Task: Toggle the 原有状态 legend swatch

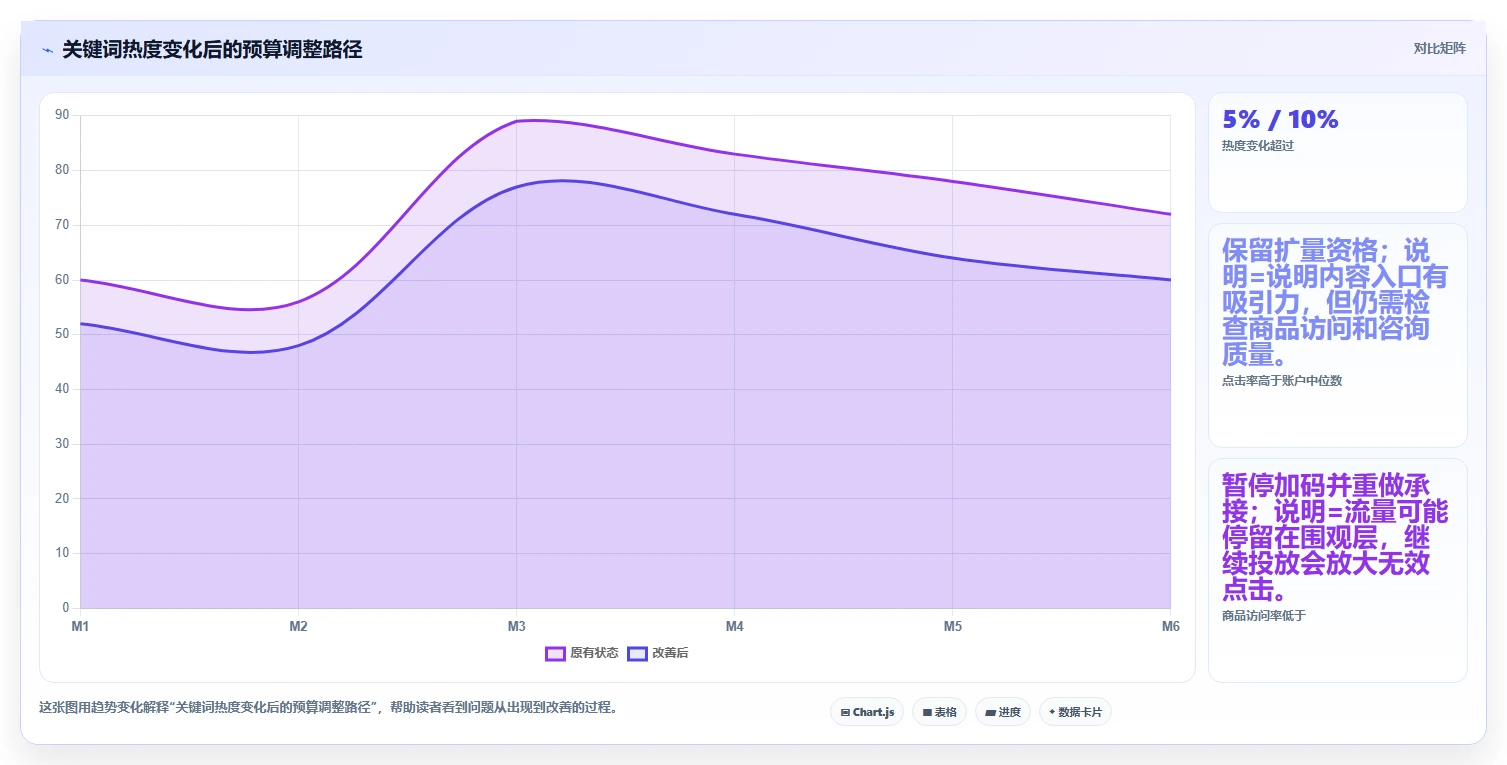Action: pos(555,653)
